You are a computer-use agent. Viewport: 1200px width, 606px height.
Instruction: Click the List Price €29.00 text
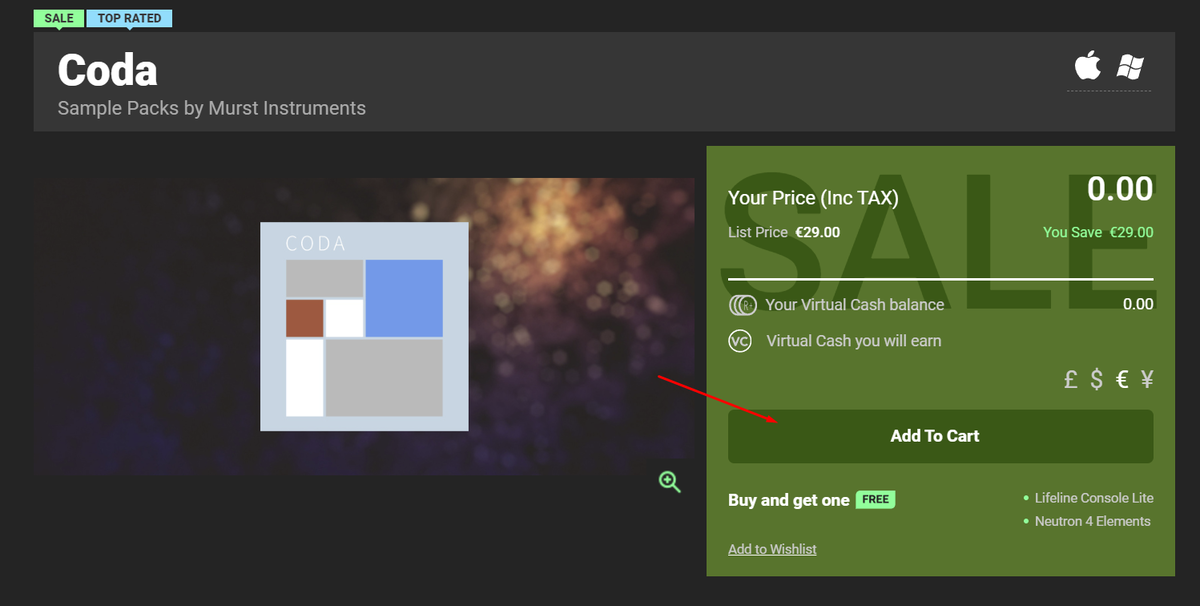tap(784, 232)
